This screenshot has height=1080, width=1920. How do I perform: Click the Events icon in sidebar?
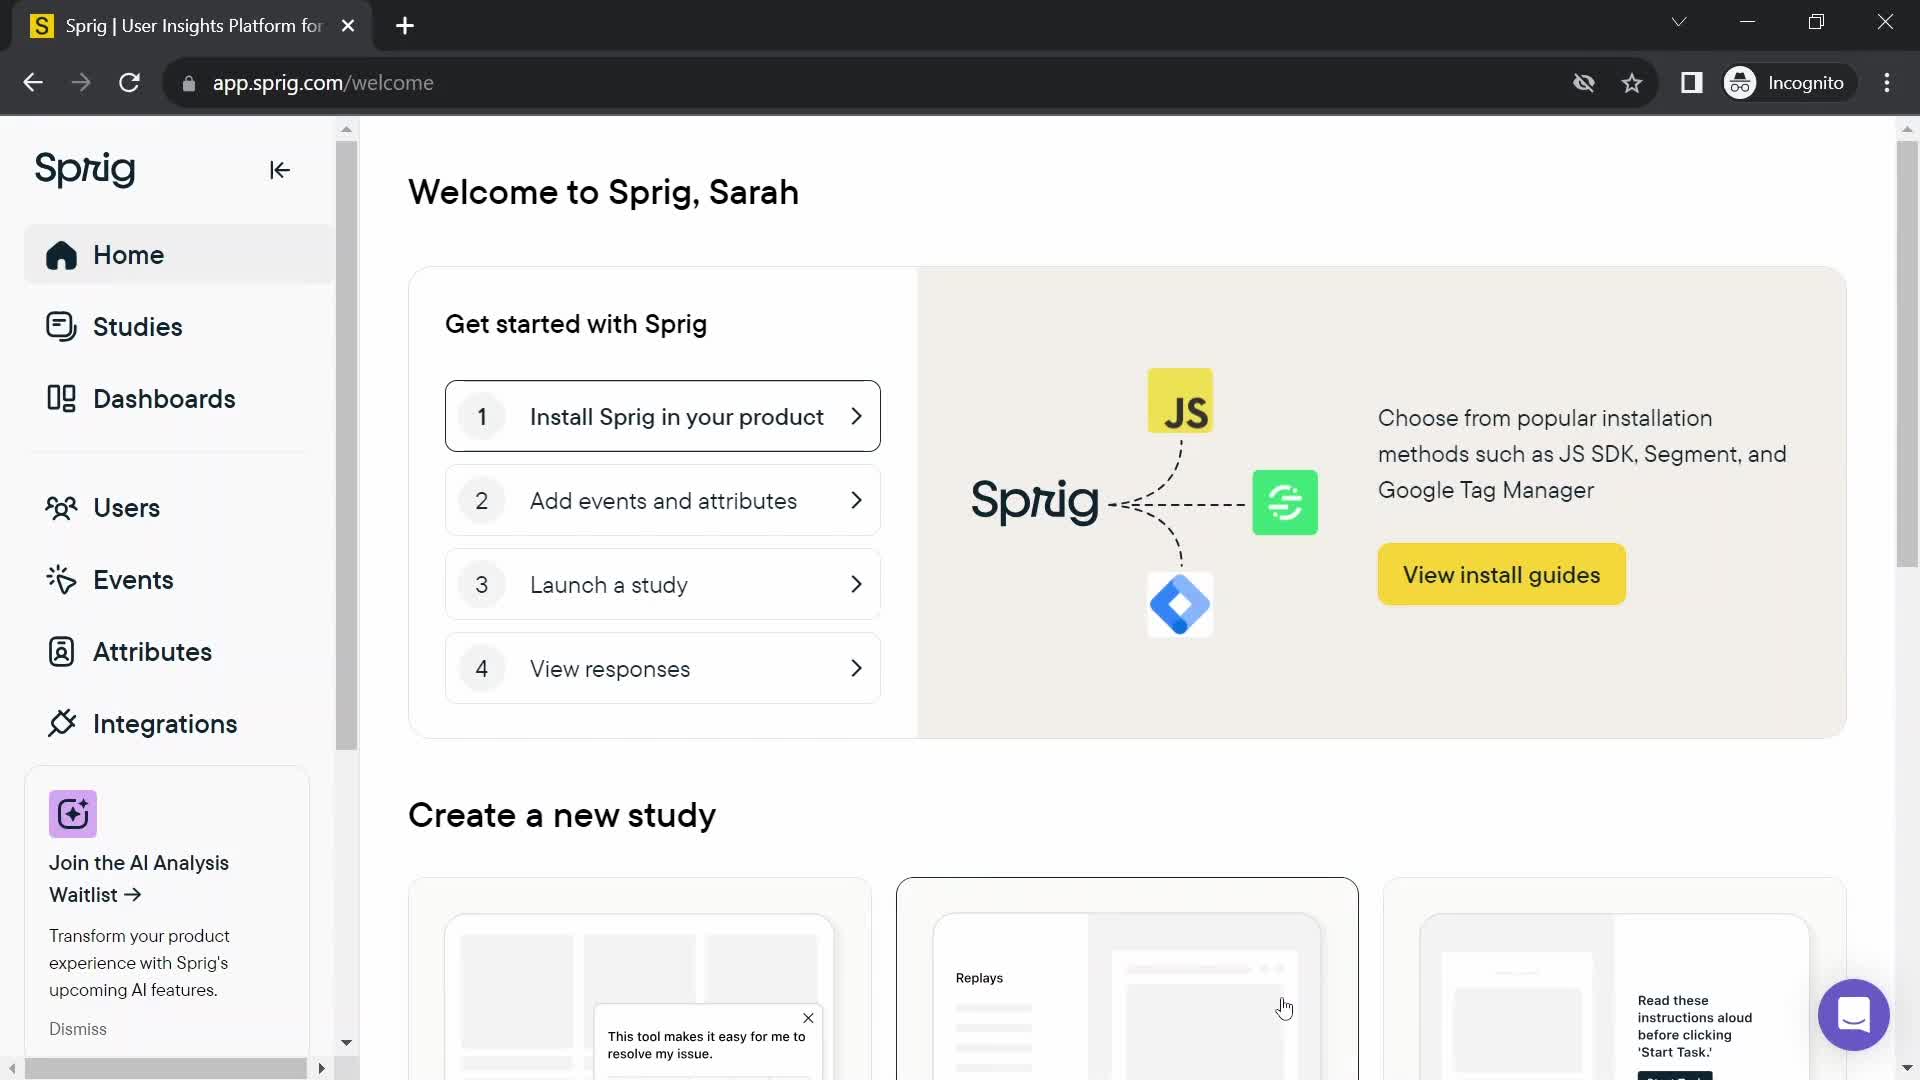pos(62,579)
